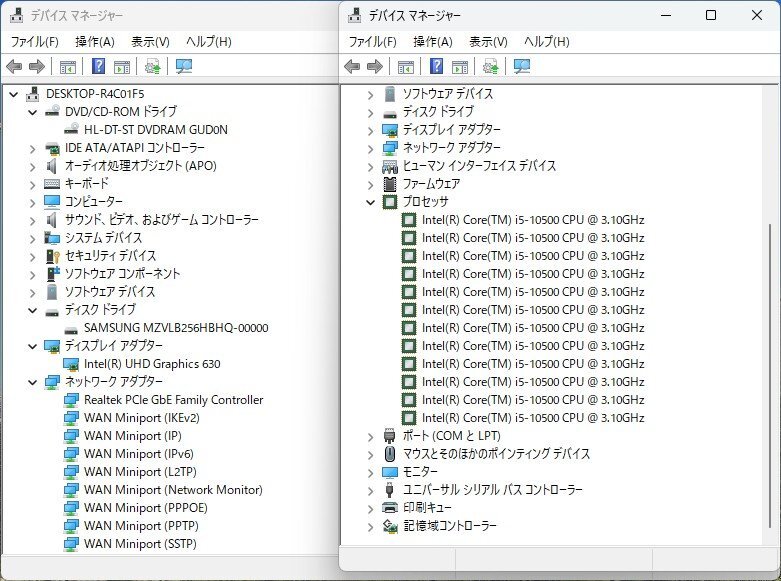Select WAN Miniport (PPPOE) entry
The height and width of the screenshot is (581, 781).
(x=145, y=508)
